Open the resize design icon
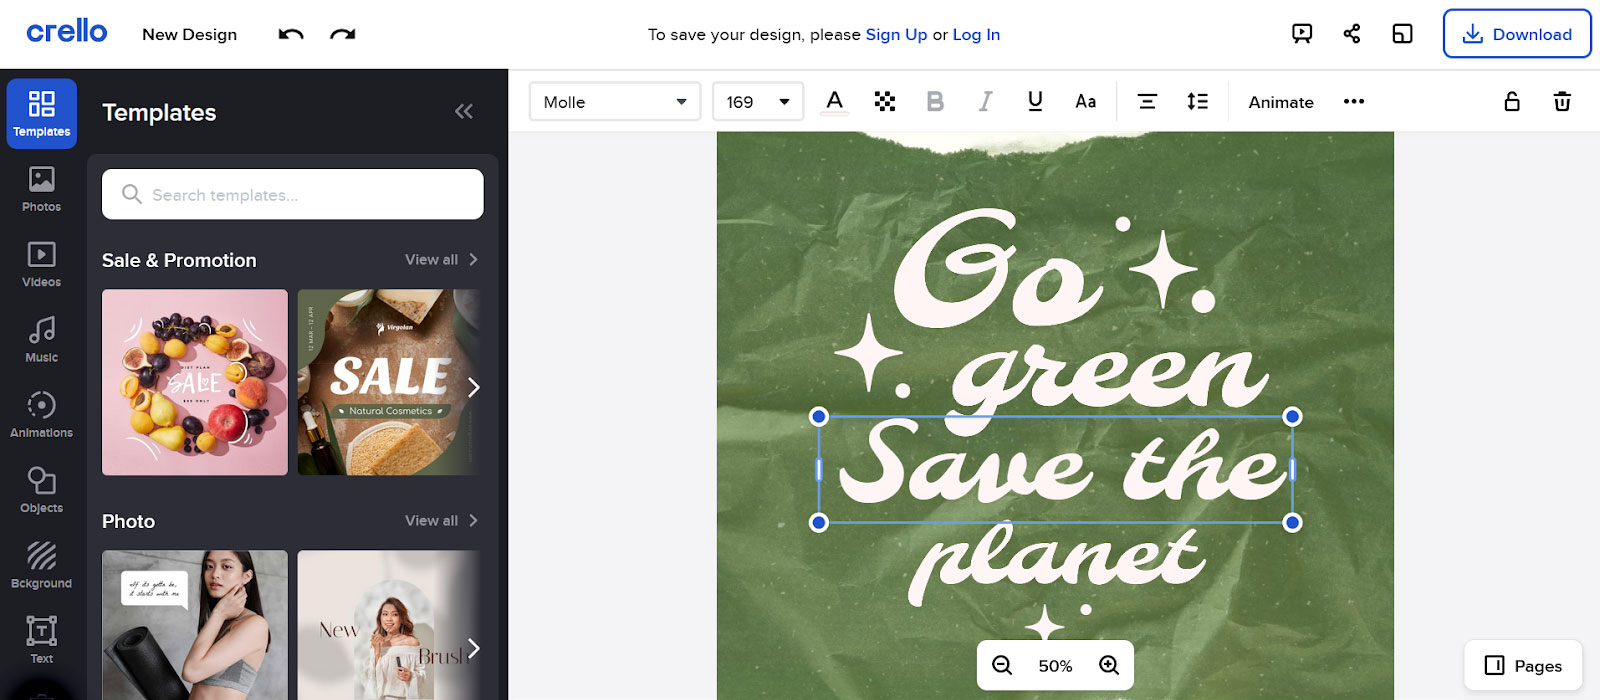1600x700 pixels. coord(1403,34)
